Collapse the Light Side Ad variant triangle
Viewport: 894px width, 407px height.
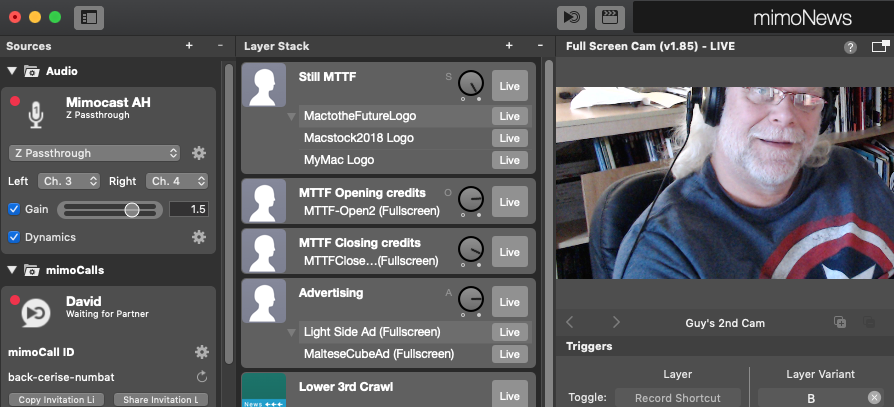(x=291, y=332)
